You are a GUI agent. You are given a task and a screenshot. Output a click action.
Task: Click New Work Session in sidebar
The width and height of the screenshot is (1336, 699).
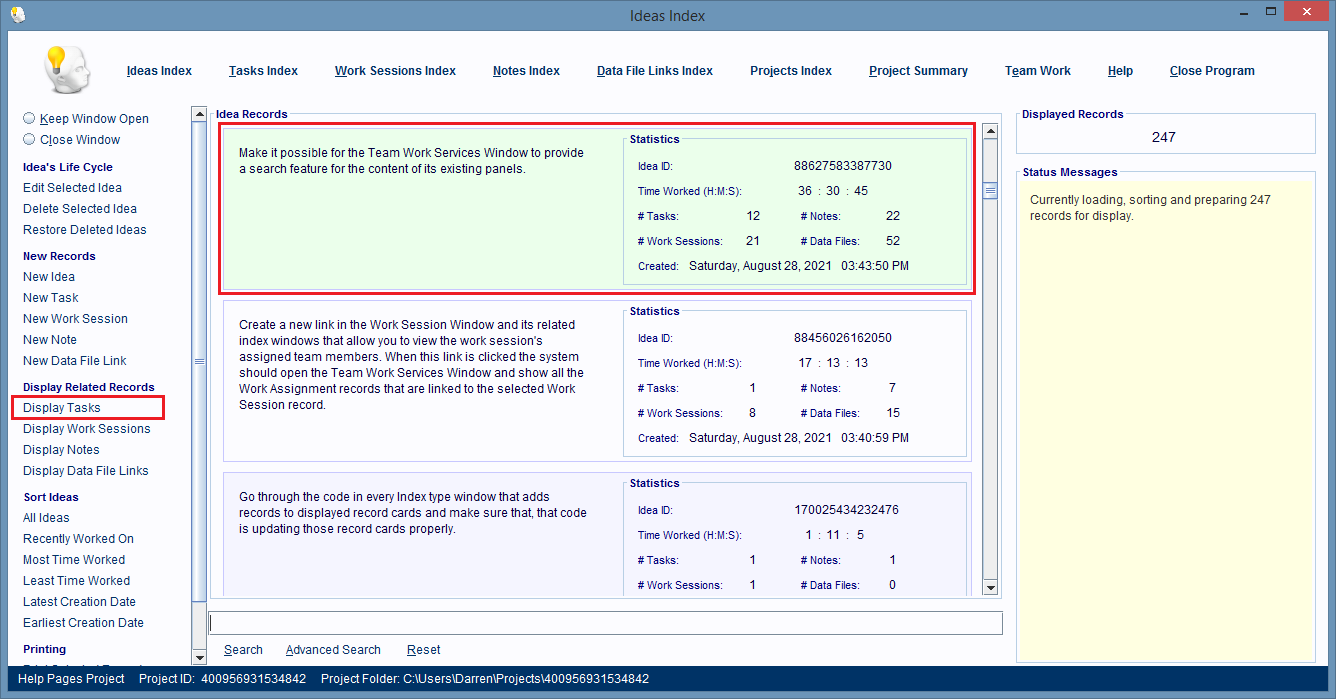(x=75, y=319)
